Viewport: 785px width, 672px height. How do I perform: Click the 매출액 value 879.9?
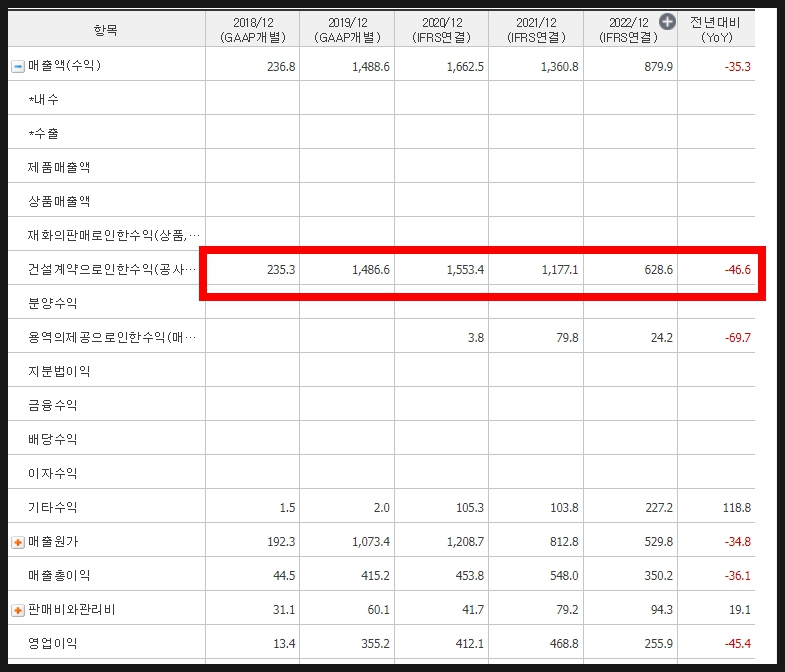tap(658, 67)
